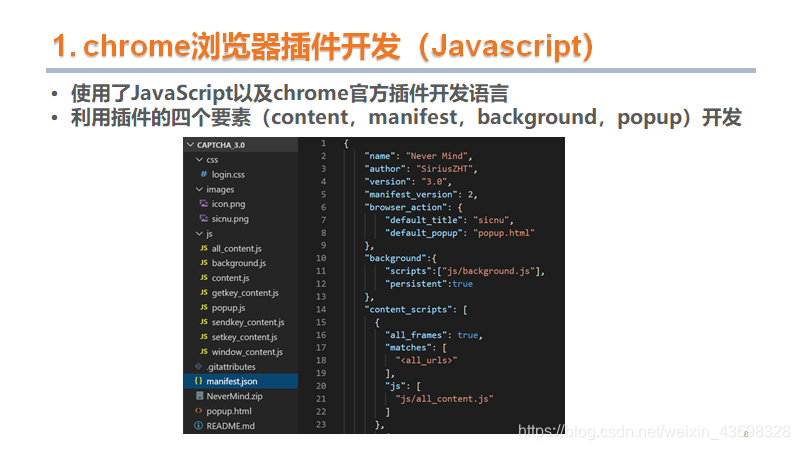Click the JS icon beside popup.js

coord(204,307)
